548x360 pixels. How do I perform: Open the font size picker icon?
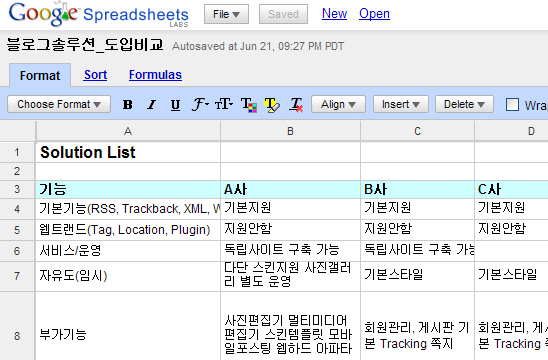[224, 104]
